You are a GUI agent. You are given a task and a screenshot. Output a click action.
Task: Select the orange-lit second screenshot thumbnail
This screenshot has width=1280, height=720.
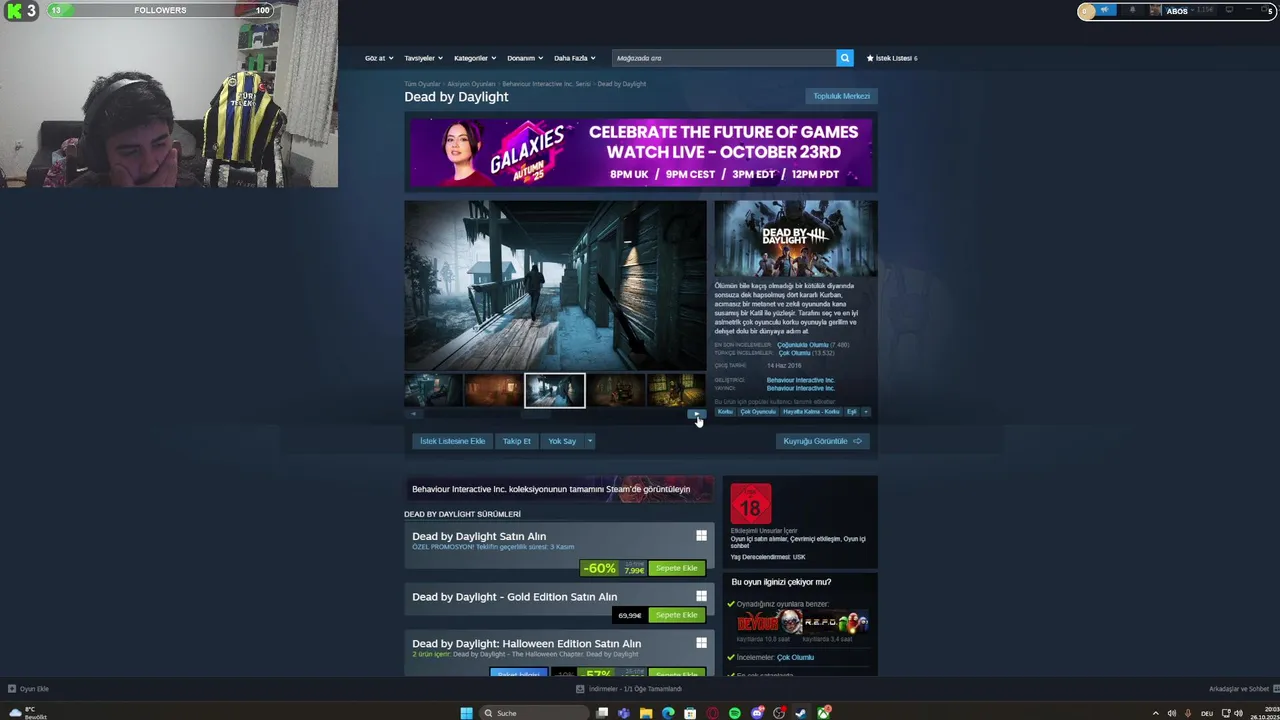(493, 390)
